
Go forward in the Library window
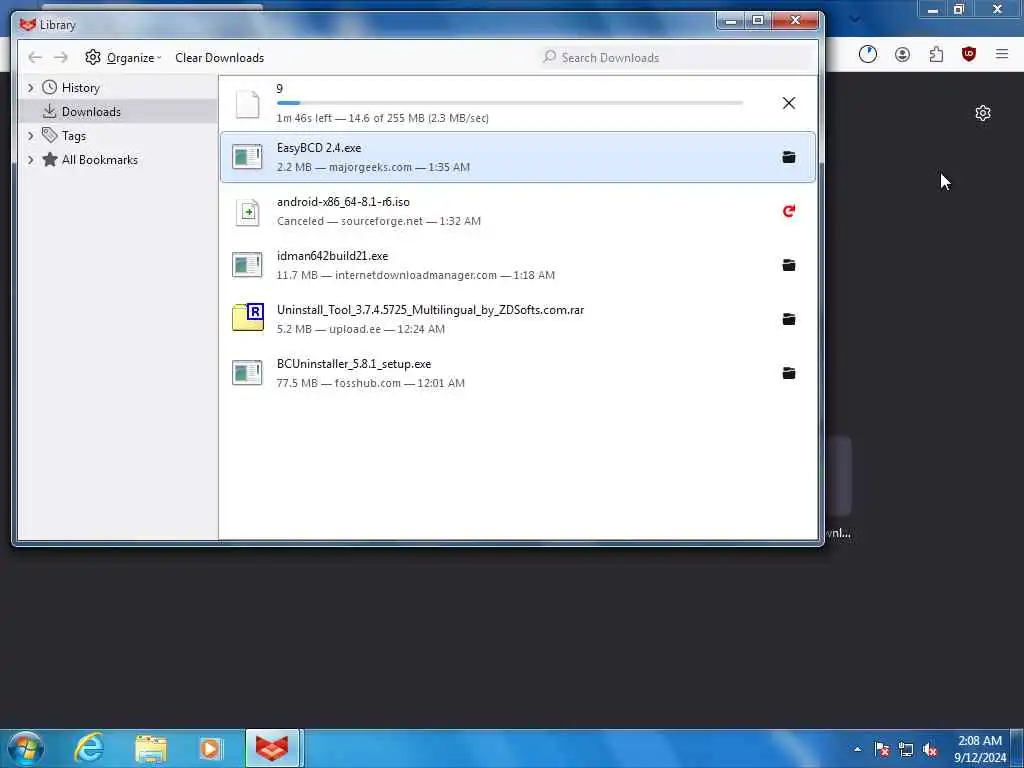point(61,57)
